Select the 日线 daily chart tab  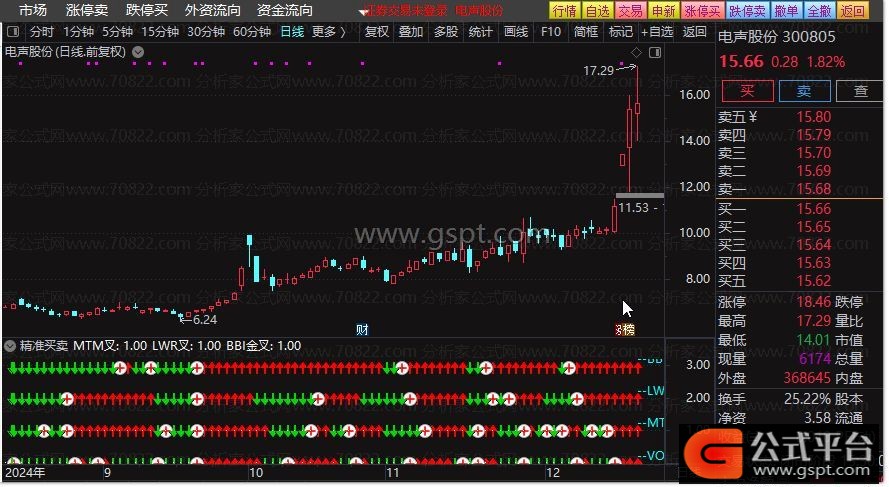coord(293,32)
